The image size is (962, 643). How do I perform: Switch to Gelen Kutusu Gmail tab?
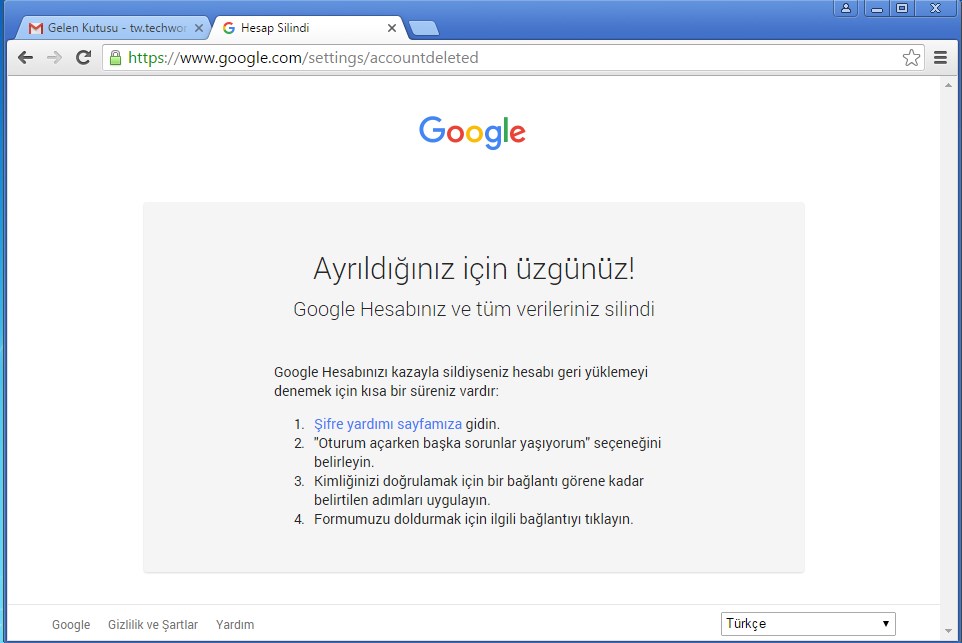coord(110,28)
